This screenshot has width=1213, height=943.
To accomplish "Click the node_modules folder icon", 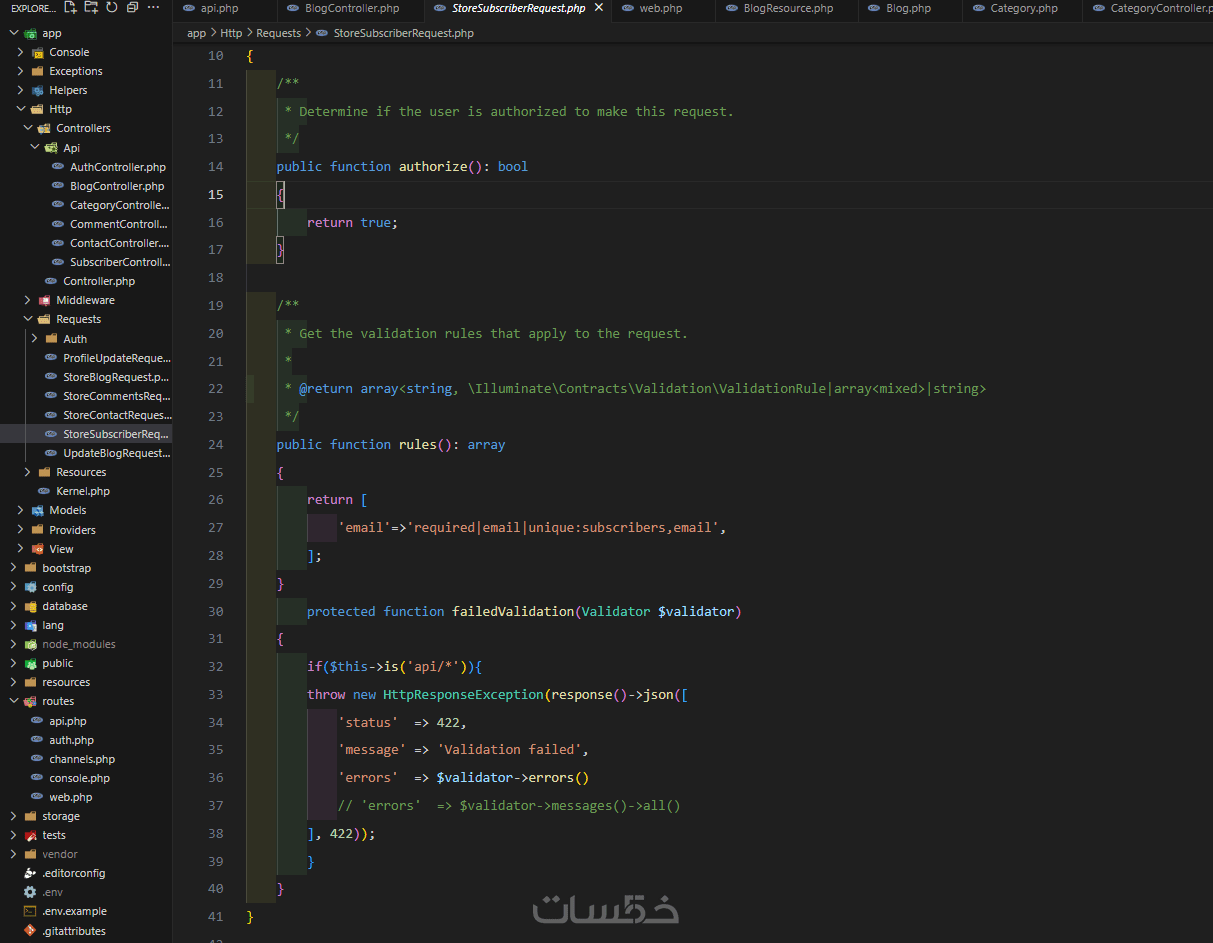I will point(31,644).
